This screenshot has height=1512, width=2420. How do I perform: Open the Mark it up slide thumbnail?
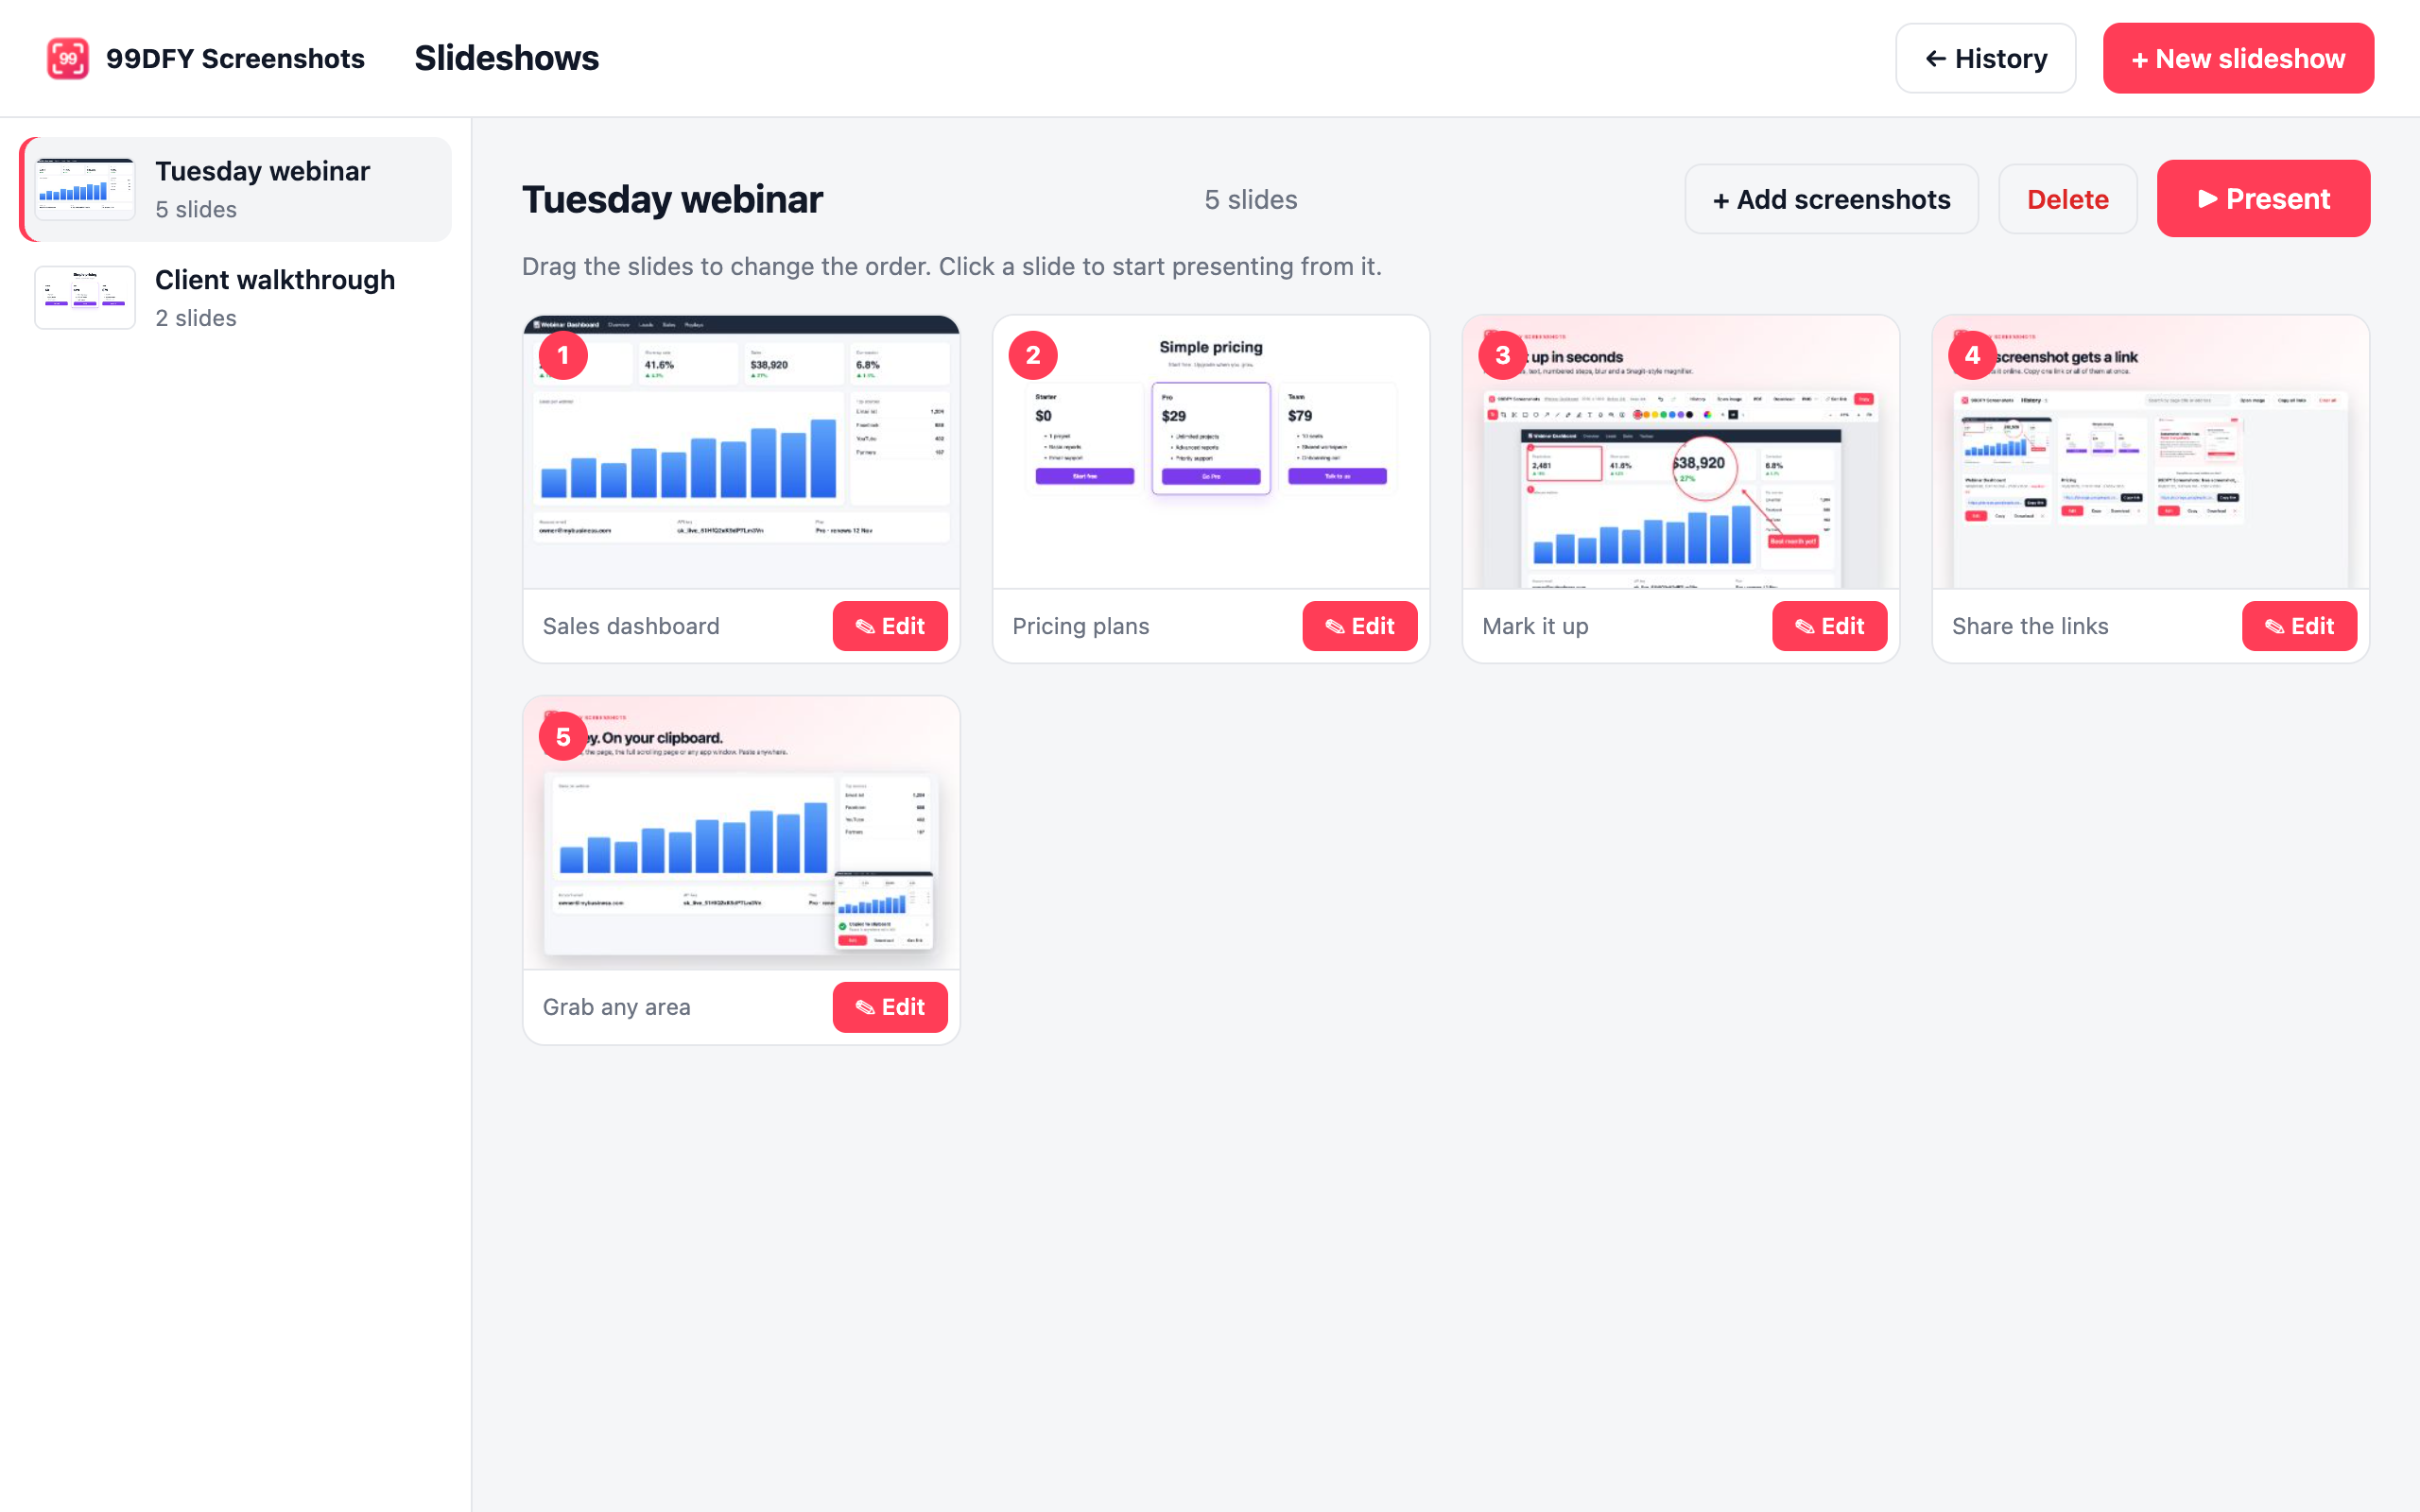1680,452
